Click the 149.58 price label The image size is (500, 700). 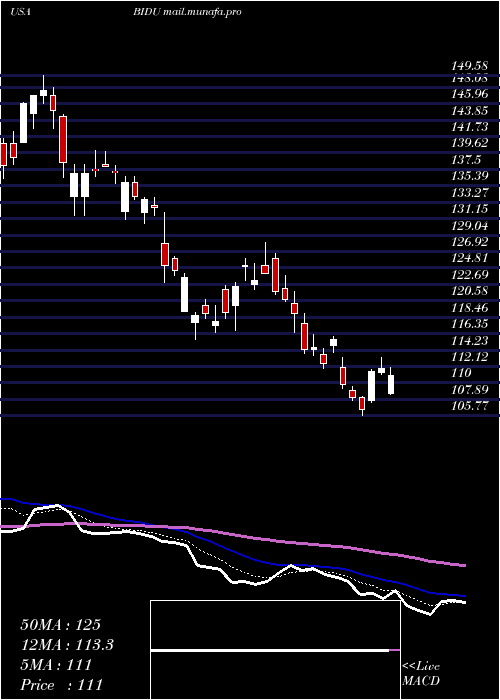(470, 67)
